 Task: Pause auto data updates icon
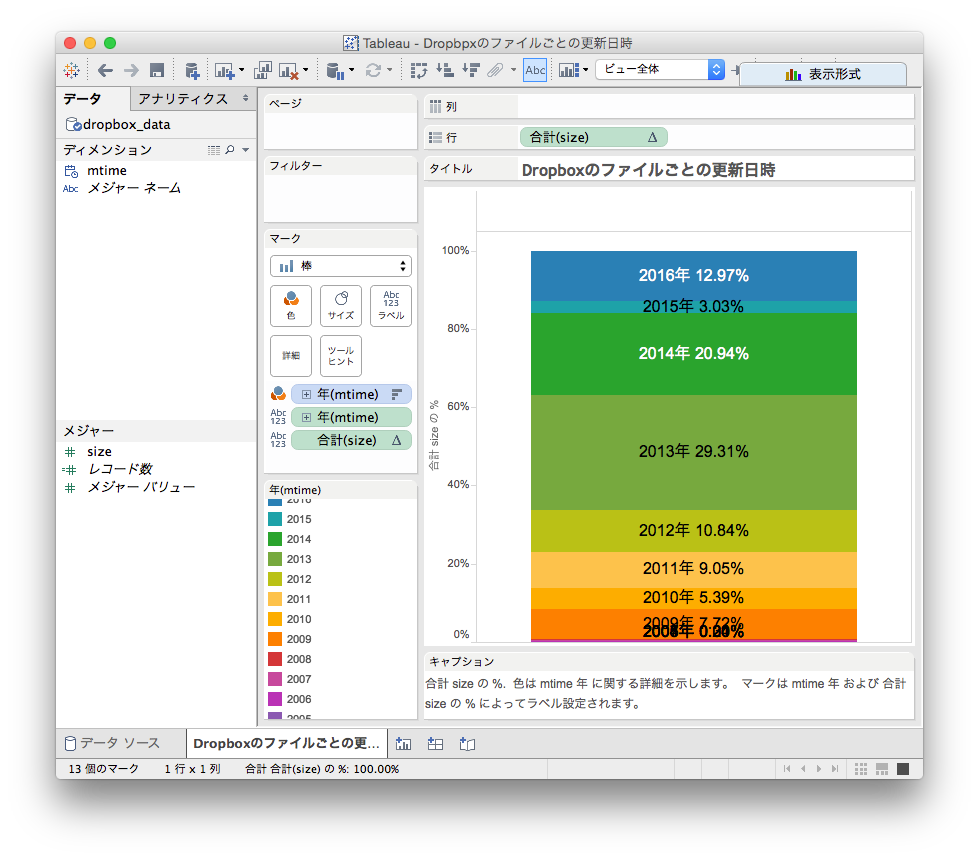(x=335, y=71)
